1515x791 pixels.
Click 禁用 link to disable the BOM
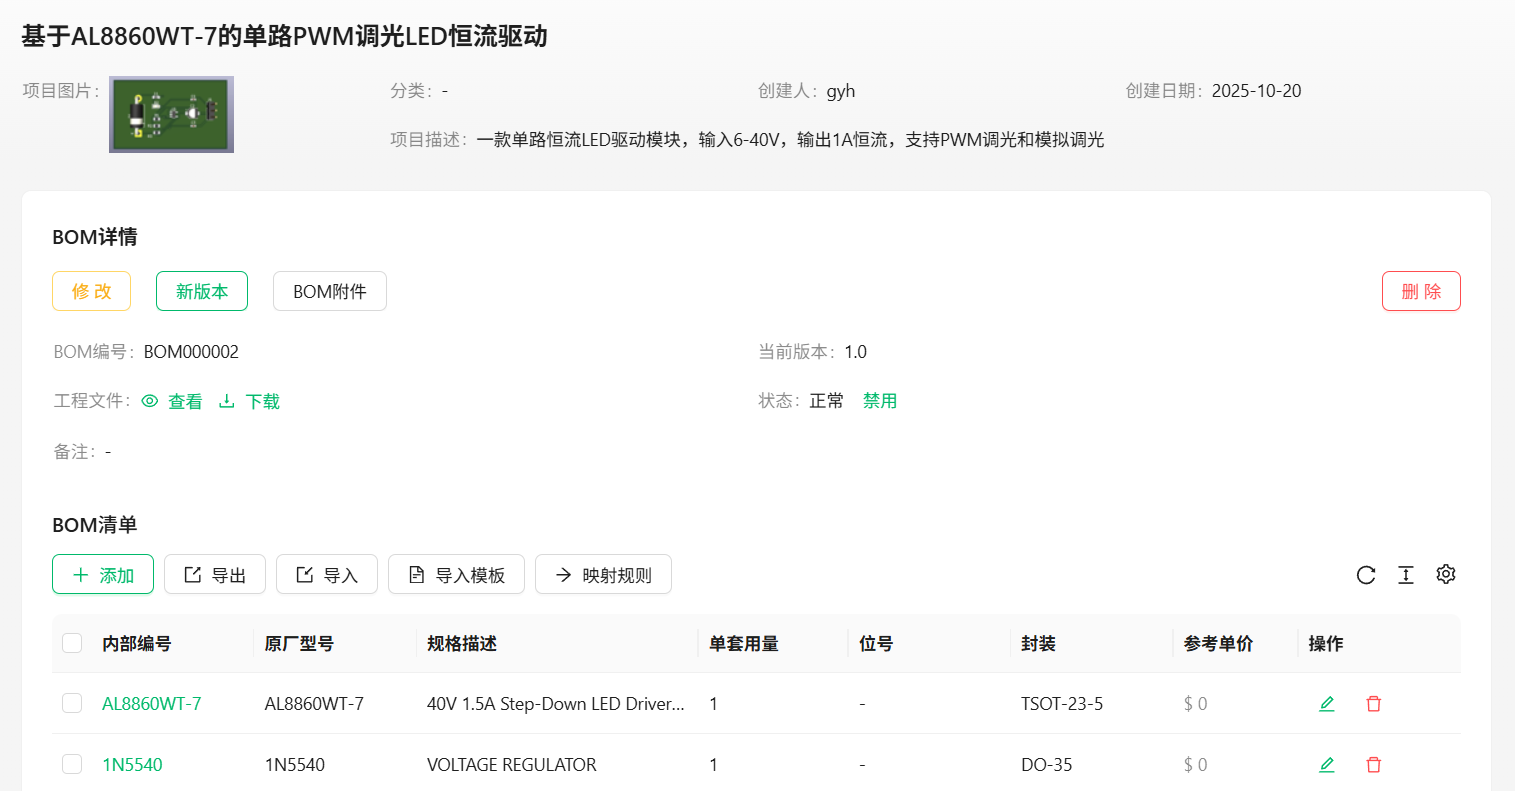coord(880,401)
